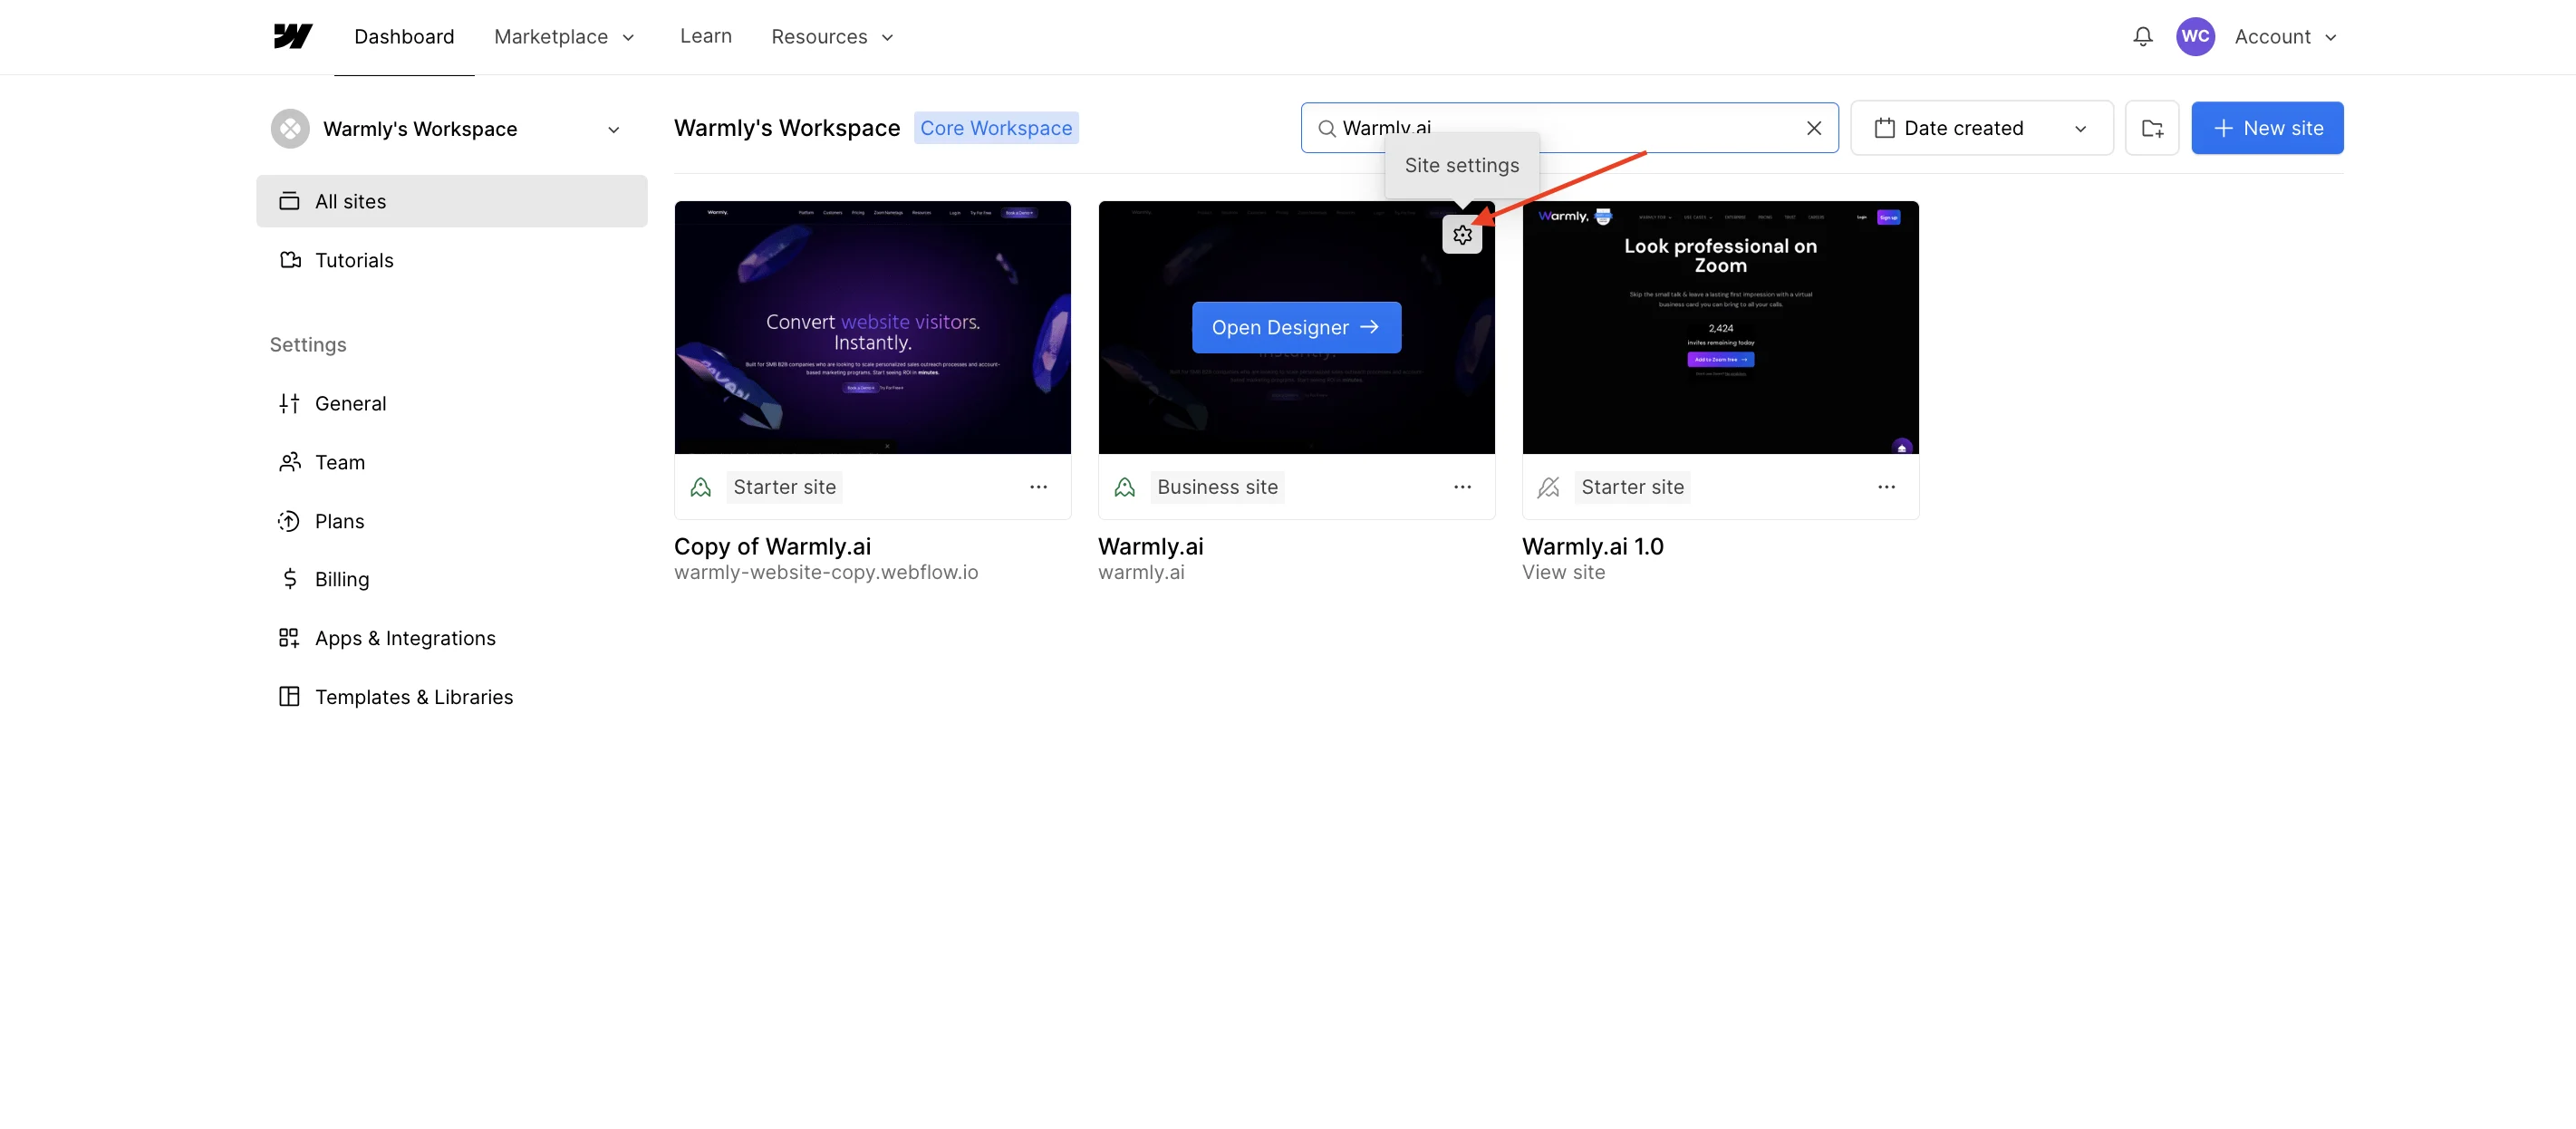Click the Business site label
Screen dimensions: 2576x1129
pos(1217,487)
